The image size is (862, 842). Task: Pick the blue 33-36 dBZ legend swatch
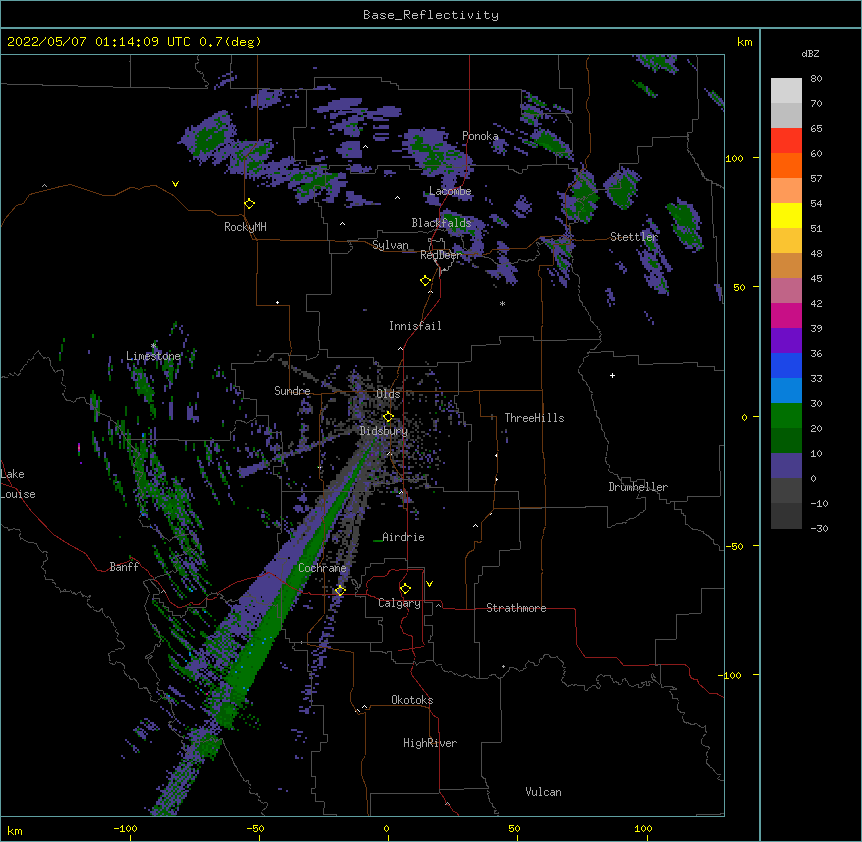(x=786, y=365)
